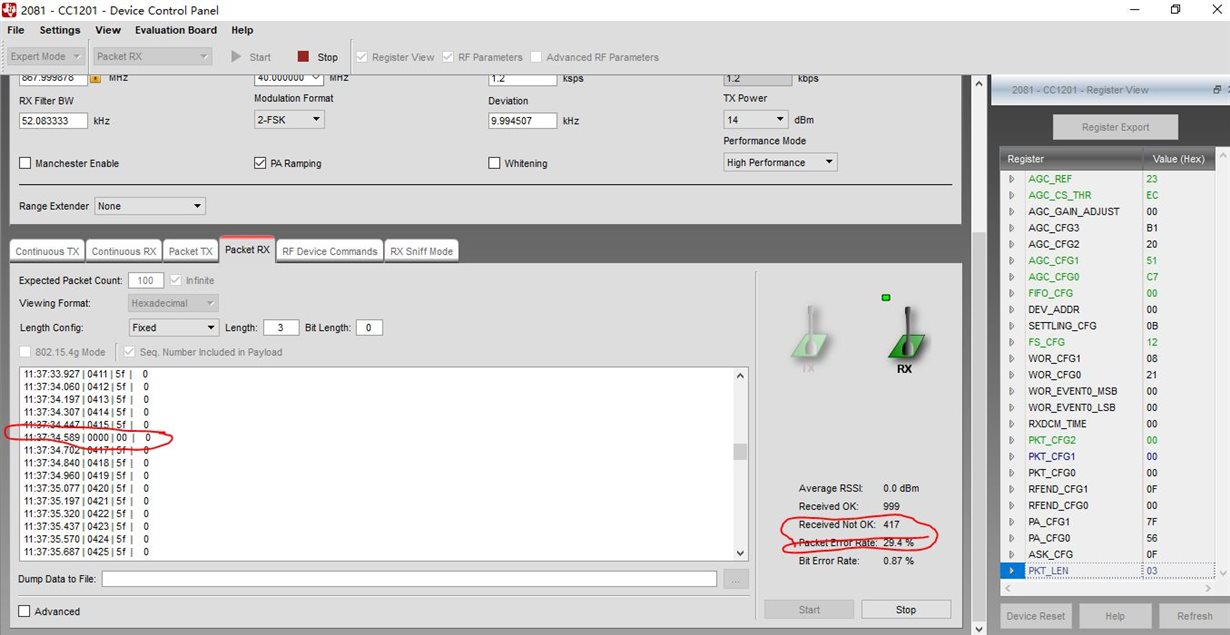Toggle the 802.15.4g Mode checkbox
This screenshot has height=635, width=1230.
pyautogui.click(x=26, y=352)
